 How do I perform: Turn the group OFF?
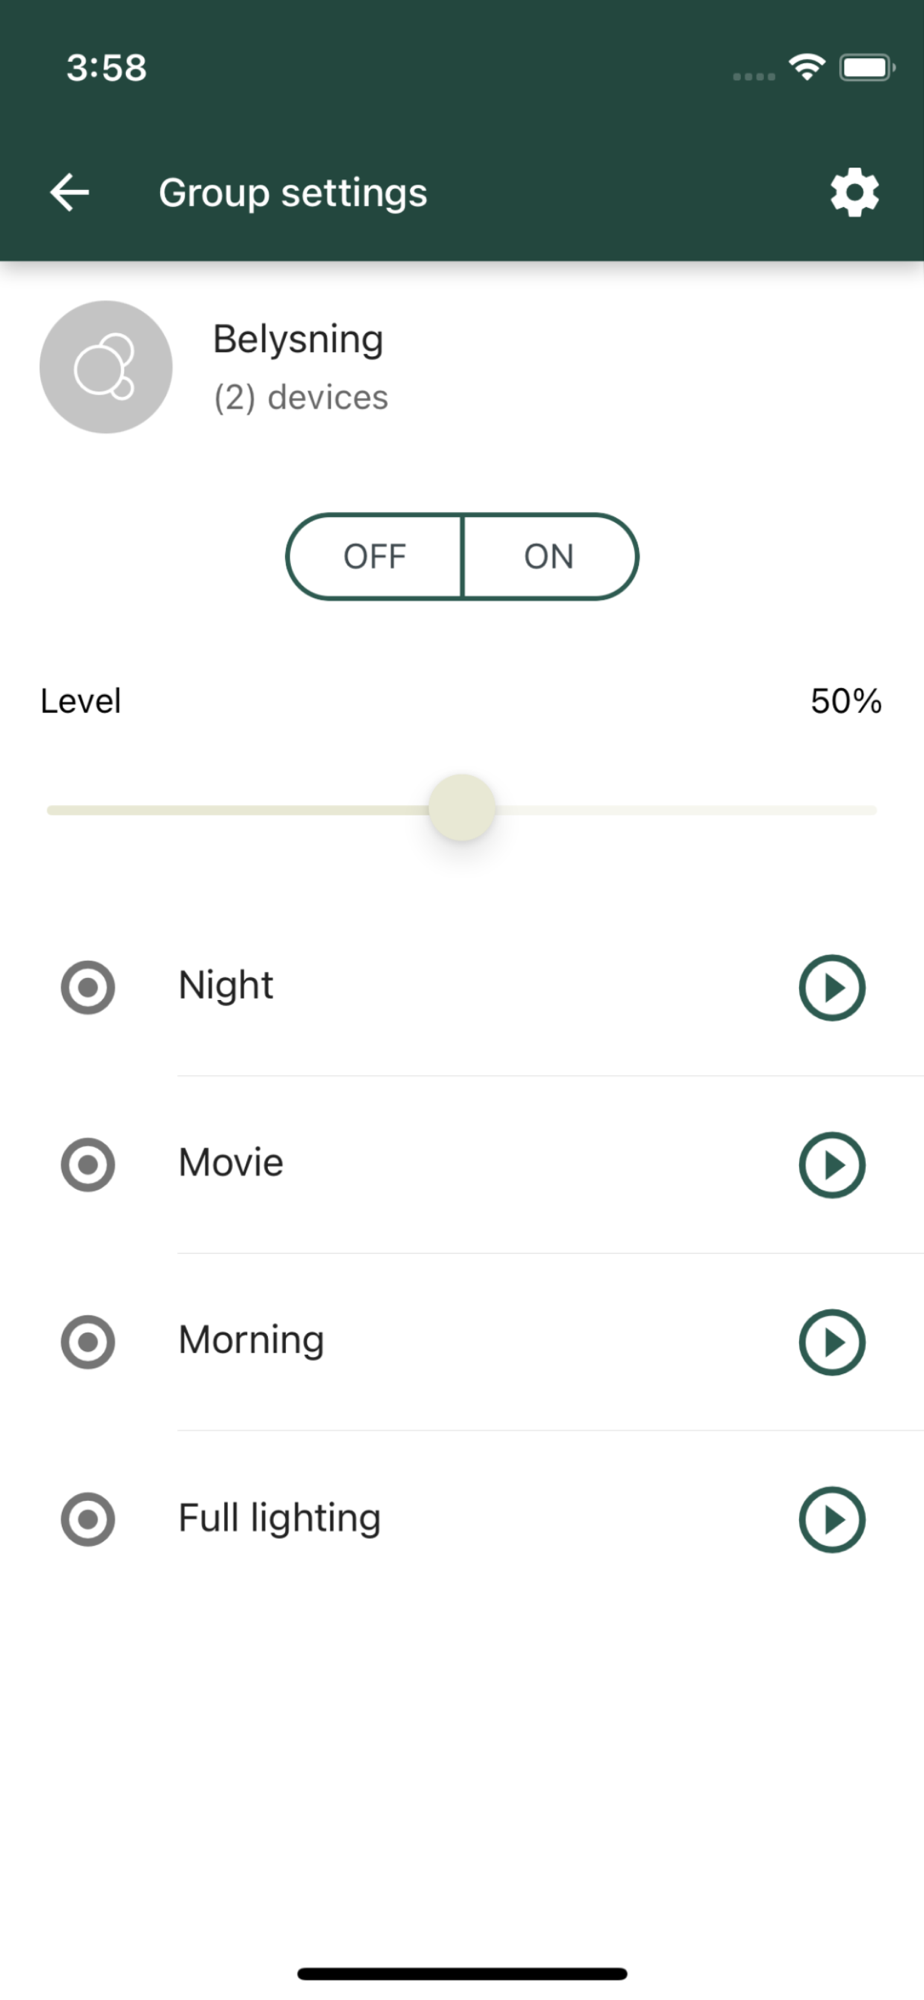[374, 557]
